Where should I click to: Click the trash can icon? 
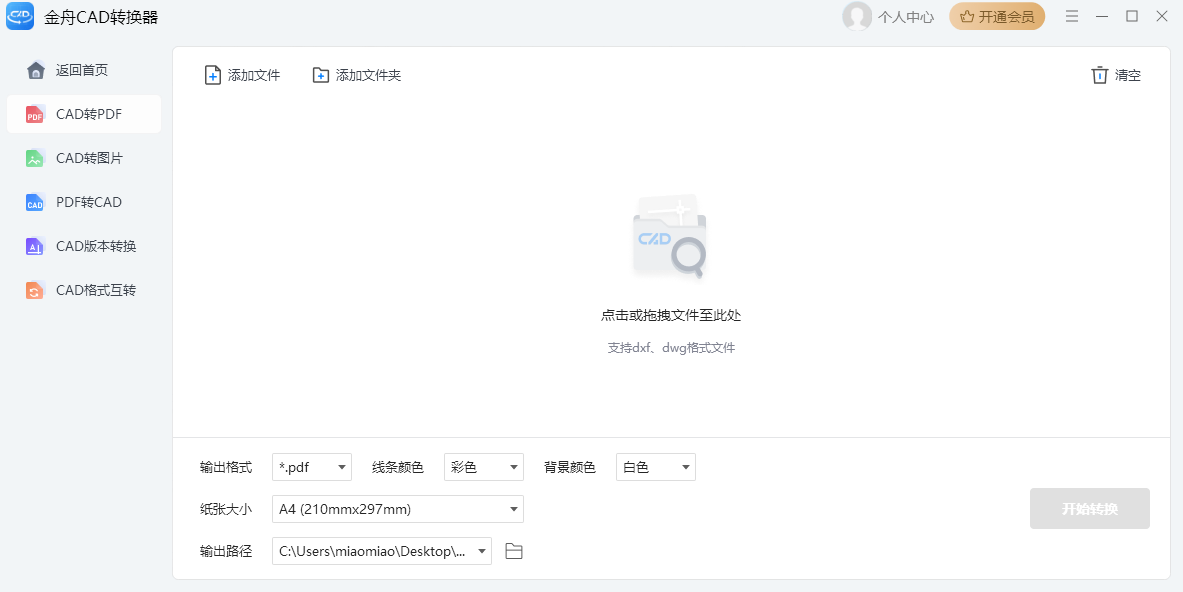[1099, 75]
